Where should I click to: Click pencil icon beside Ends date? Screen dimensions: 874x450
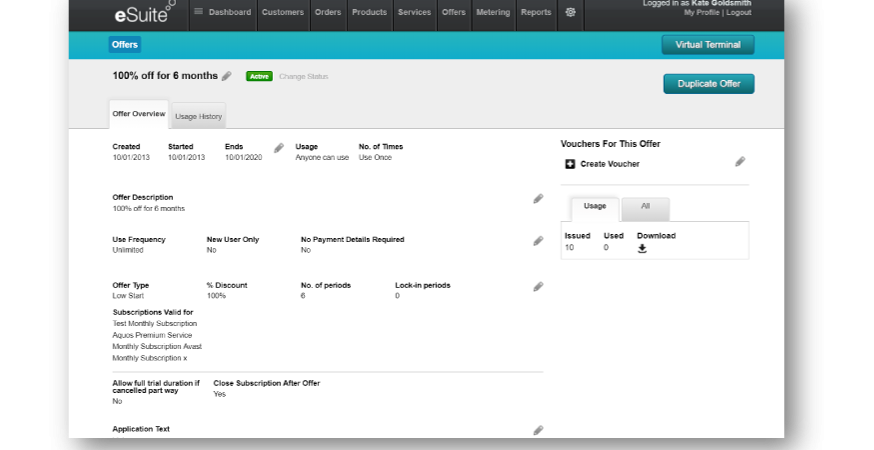pos(279,148)
